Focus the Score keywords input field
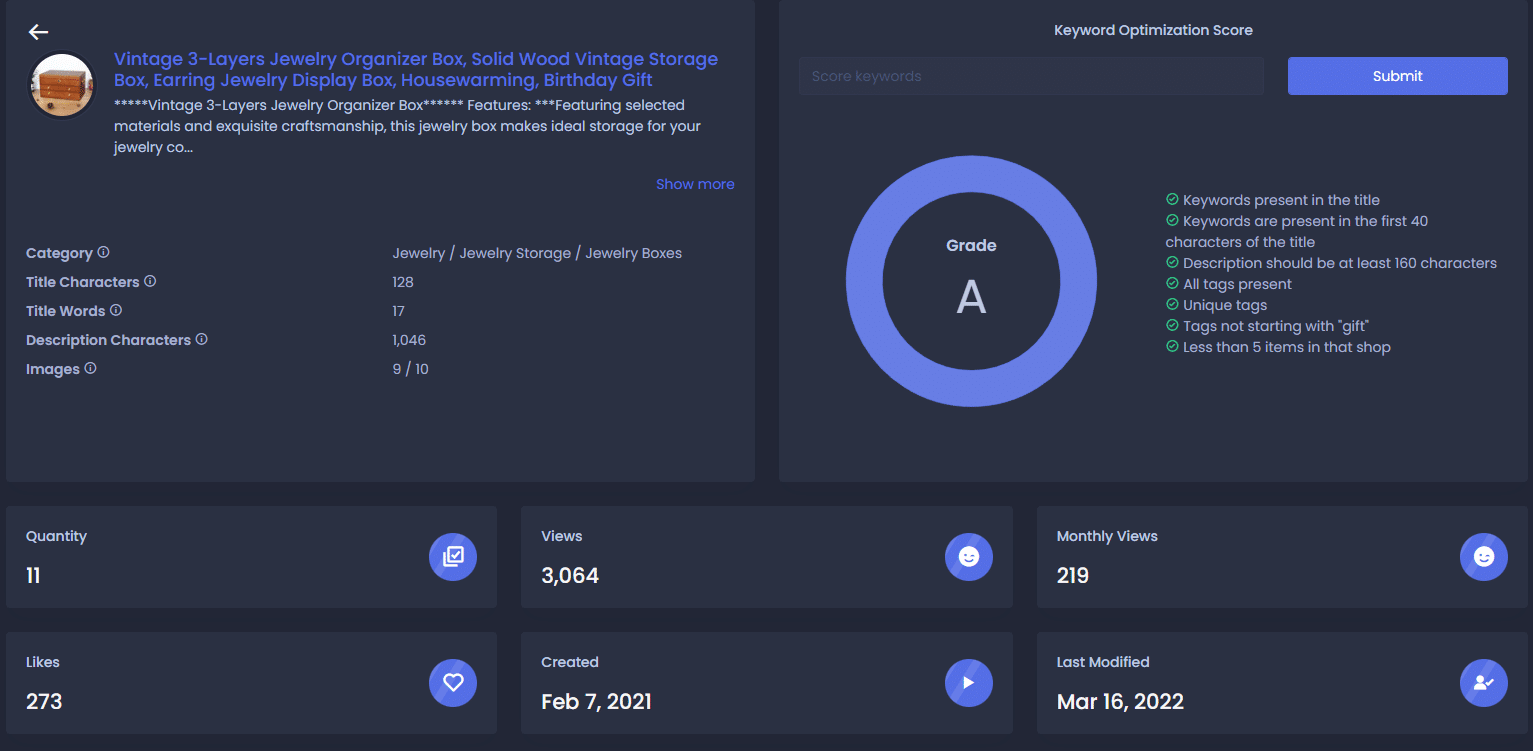1533x751 pixels. click(x=1031, y=76)
